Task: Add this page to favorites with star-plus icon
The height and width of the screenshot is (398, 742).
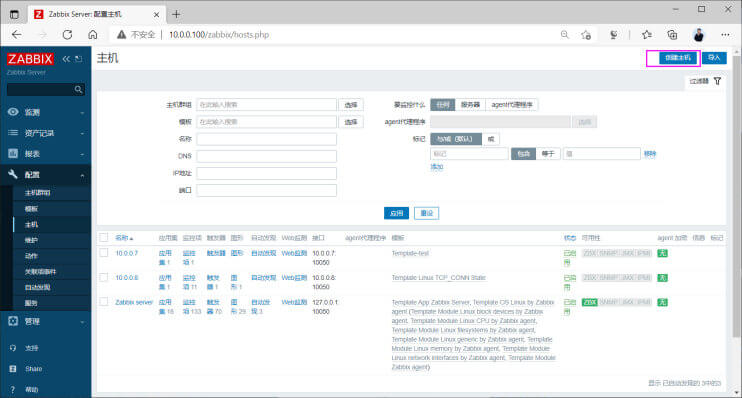Action: click(x=586, y=35)
